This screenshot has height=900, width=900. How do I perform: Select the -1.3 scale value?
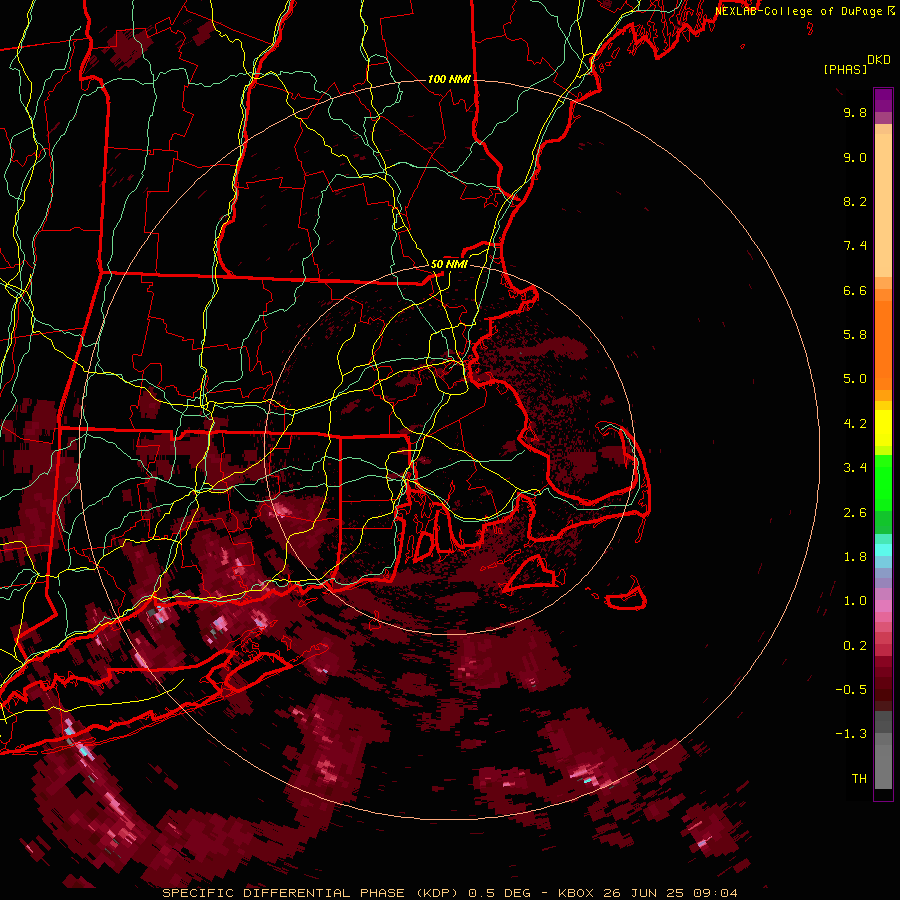coord(851,734)
